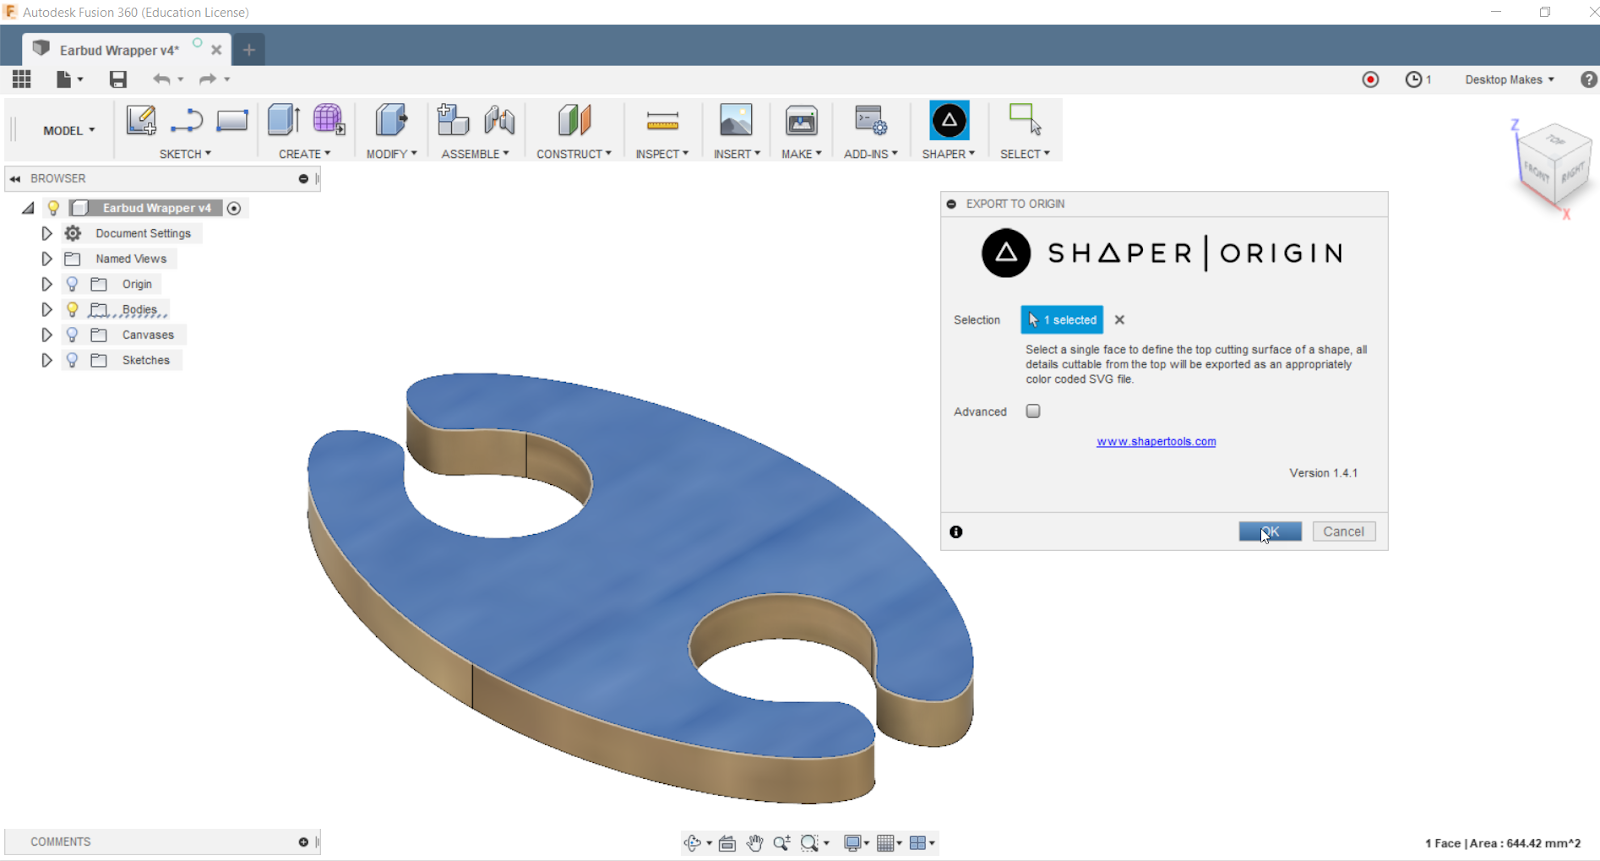The image size is (1600, 861).
Task: Select the Line sketch tool
Action: 186,121
